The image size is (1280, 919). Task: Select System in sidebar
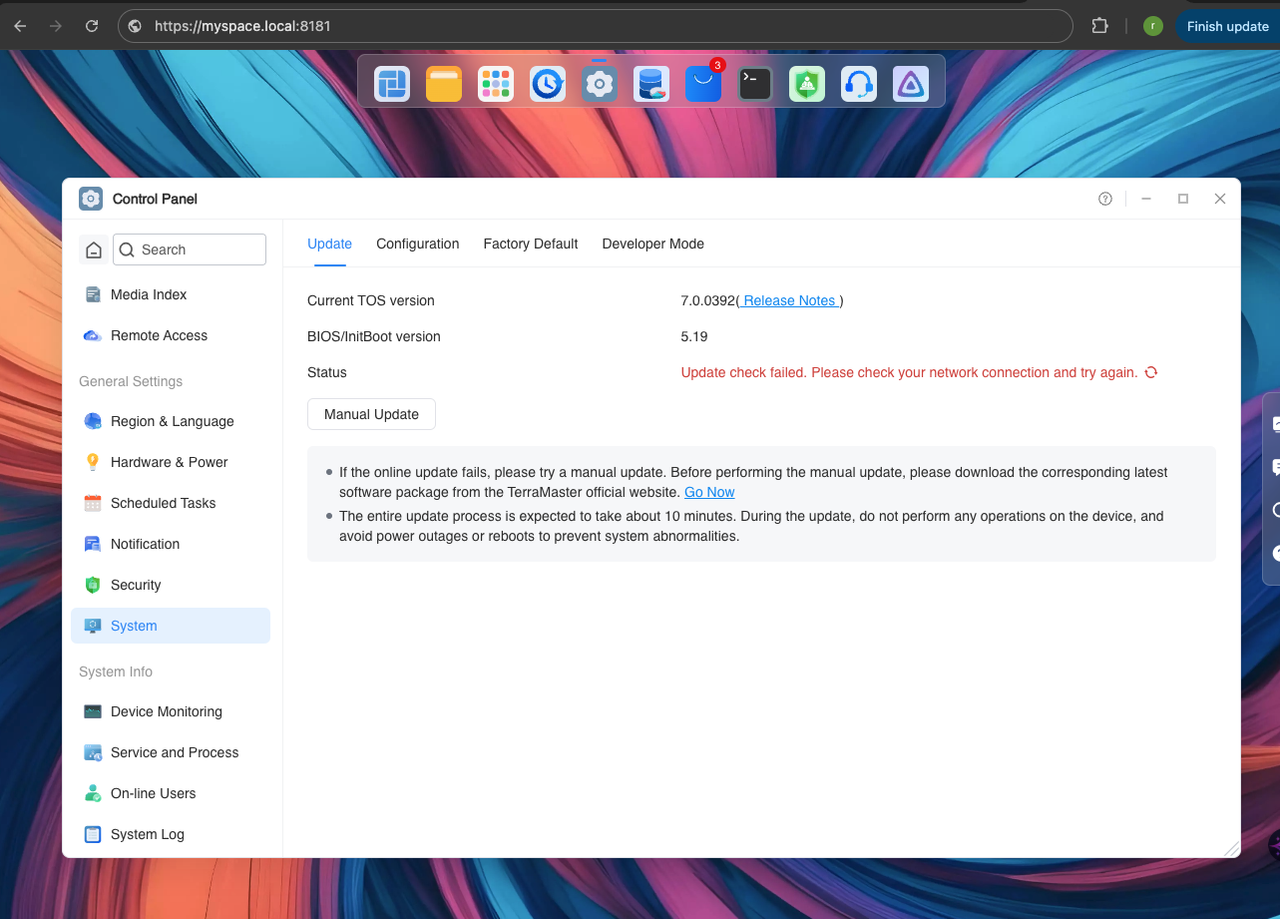tap(170, 626)
